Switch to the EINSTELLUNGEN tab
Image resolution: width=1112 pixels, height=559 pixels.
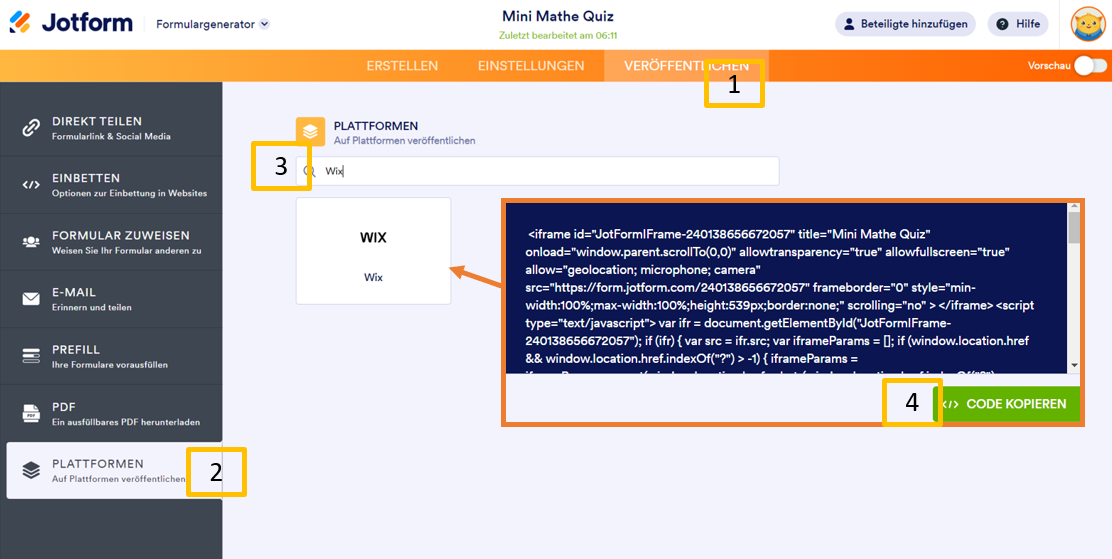pyautogui.click(x=531, y=66)
